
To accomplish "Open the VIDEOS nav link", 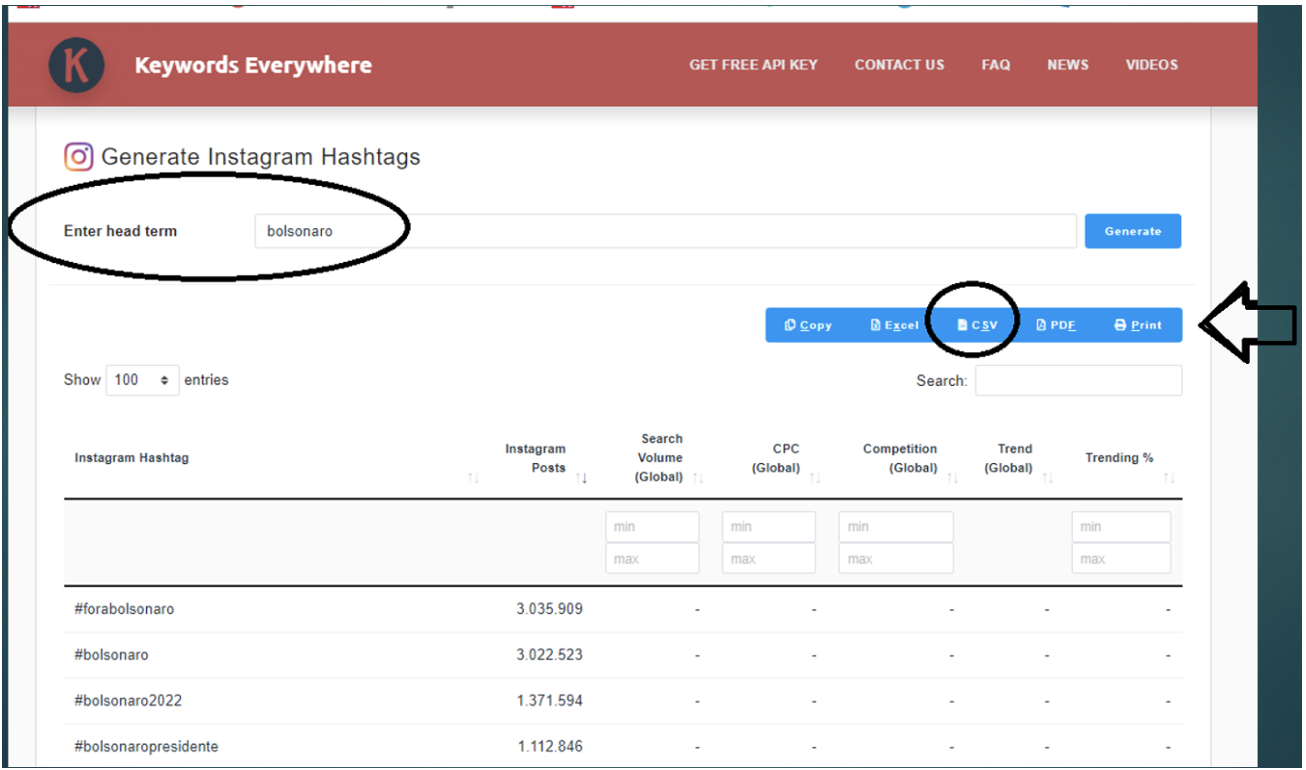I will pos(1151,65).
